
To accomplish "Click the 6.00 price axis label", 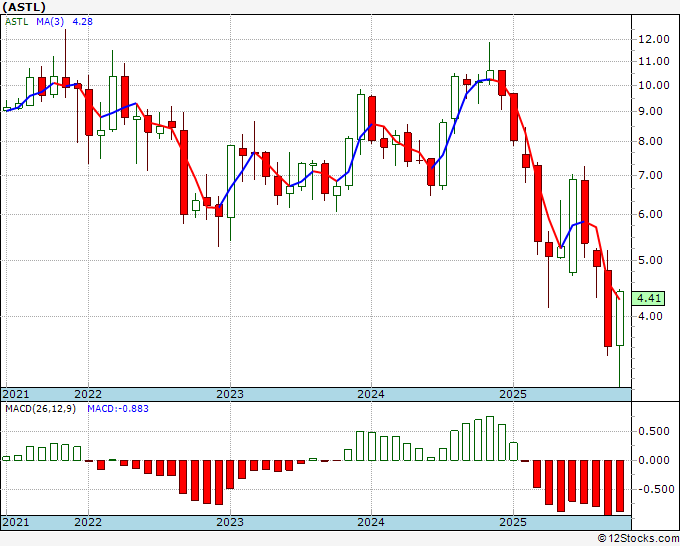I will point(651,214).
